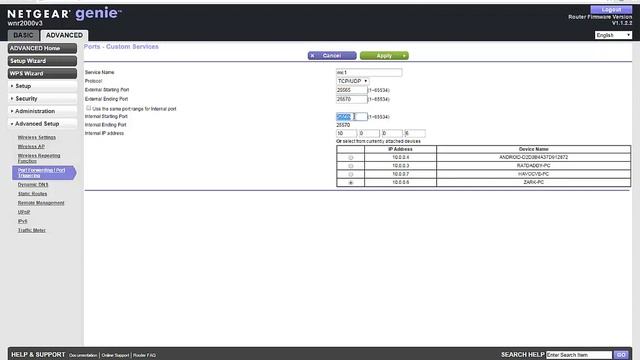This screenshot has height=360, width=640.
Task: Click the Internal Ending Port value 25570
Action: click(343, 125)
